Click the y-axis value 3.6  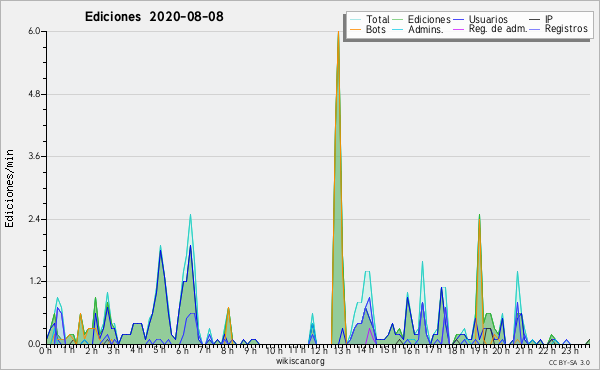pos(34,156)
